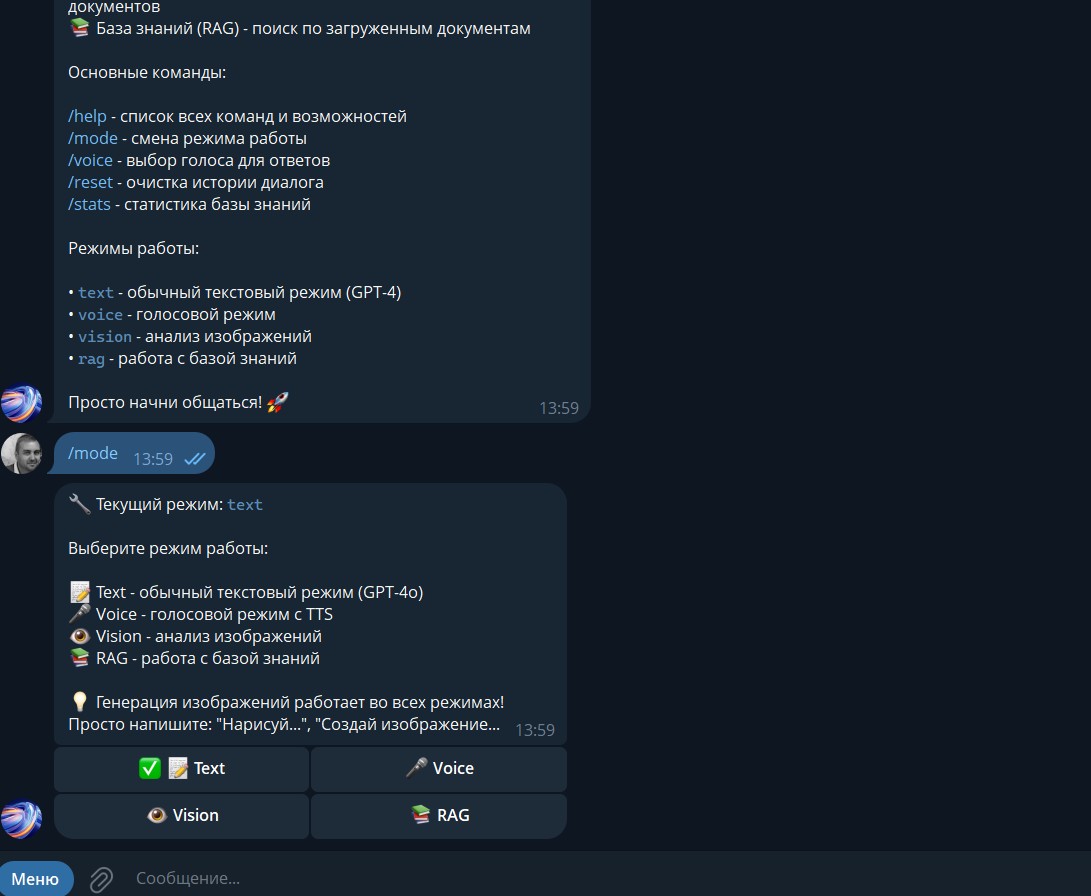Click the paperclip attachment icon
The image size is (1091, 896).
pyautogui.click(x=102, y=879)
